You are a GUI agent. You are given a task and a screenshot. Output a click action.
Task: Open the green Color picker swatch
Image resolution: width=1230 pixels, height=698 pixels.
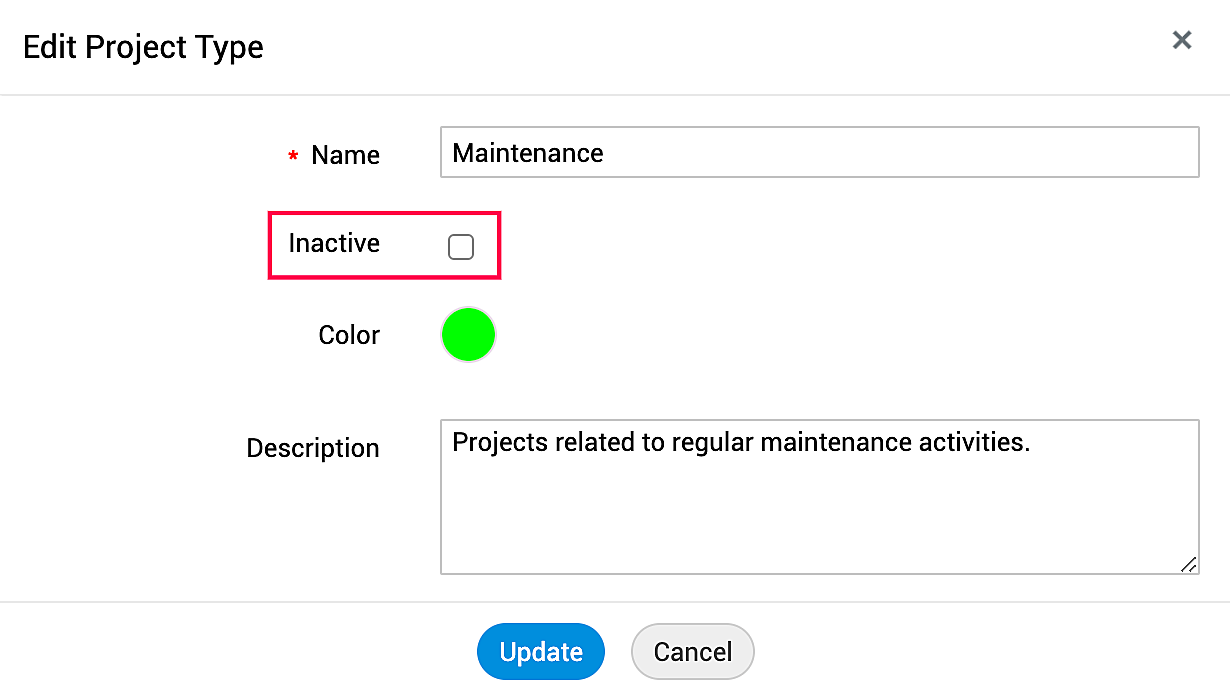(468, 335)
